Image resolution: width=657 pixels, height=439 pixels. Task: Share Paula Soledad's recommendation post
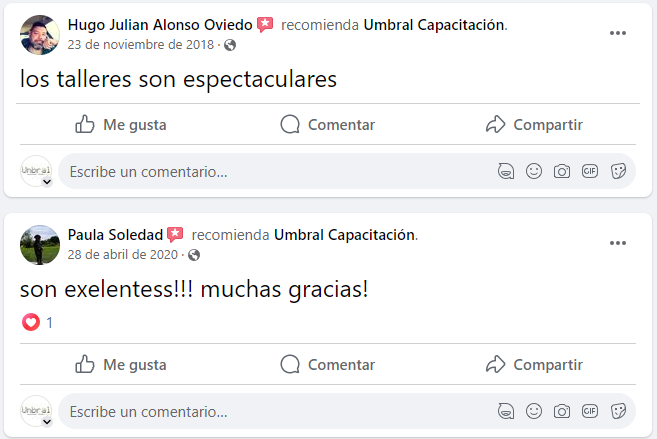(534, 365)
